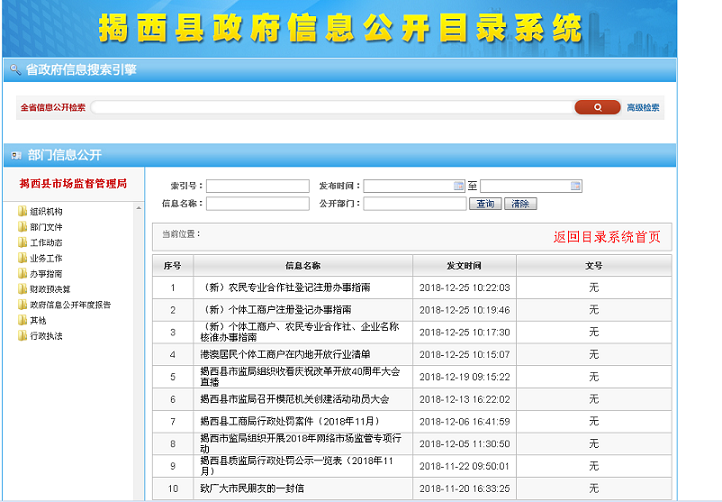Click 返回目录系统首页 link
Viewport: 722px width, 502px height.
pyautogui.click(x=607, y=237)
